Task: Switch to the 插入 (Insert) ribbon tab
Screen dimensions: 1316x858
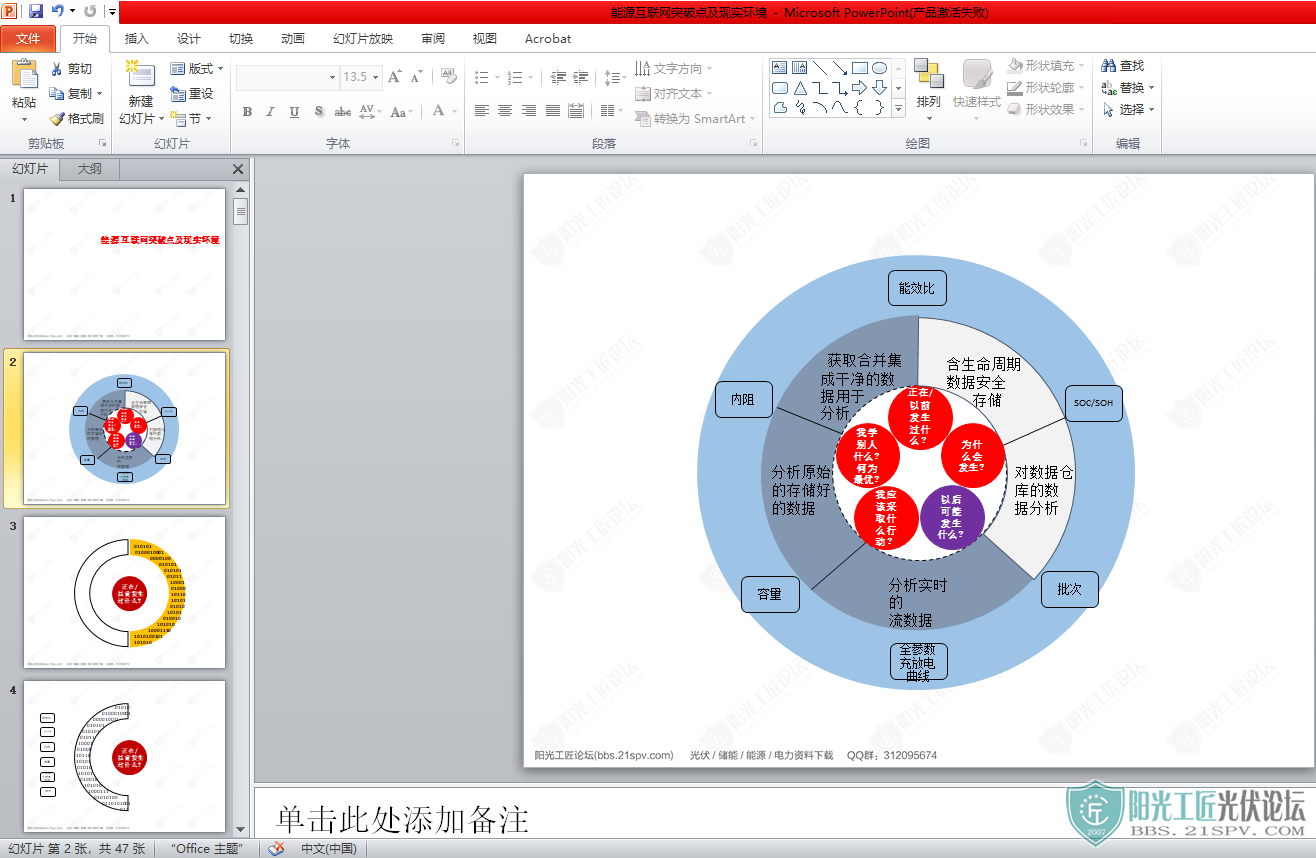Action: pyautogui.click(x=136, y=39)
